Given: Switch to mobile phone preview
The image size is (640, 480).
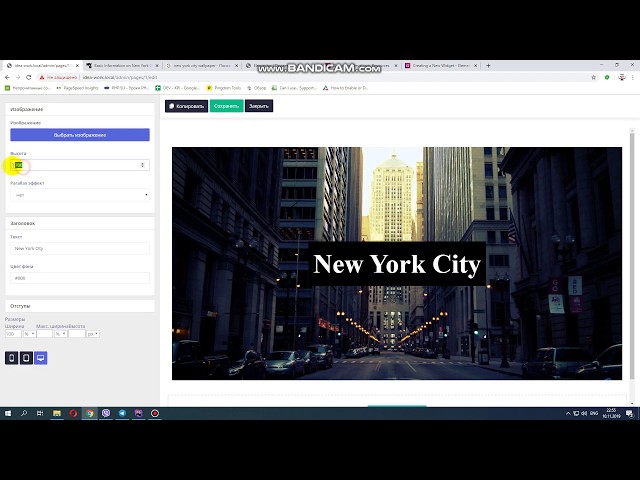Looking at the screenshot, I should [11, 358].
